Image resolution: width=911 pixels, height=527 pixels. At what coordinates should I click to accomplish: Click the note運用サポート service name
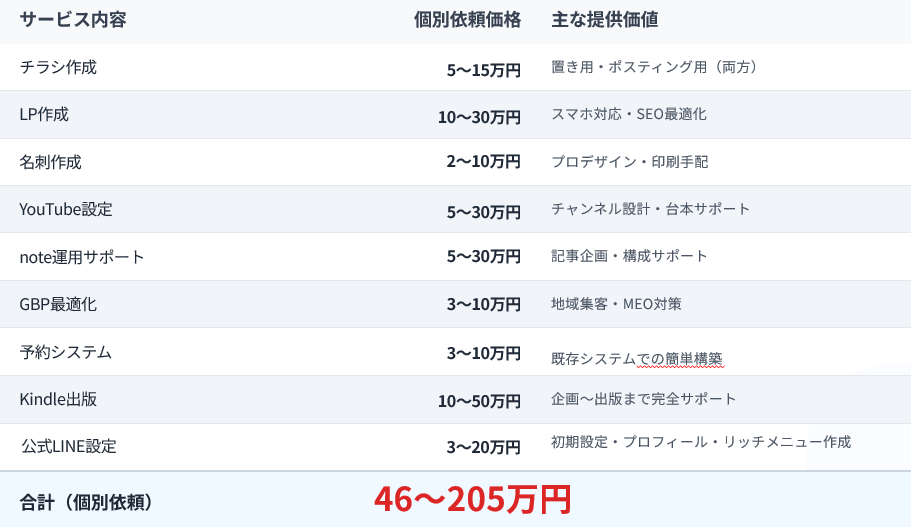click(82, 257)
